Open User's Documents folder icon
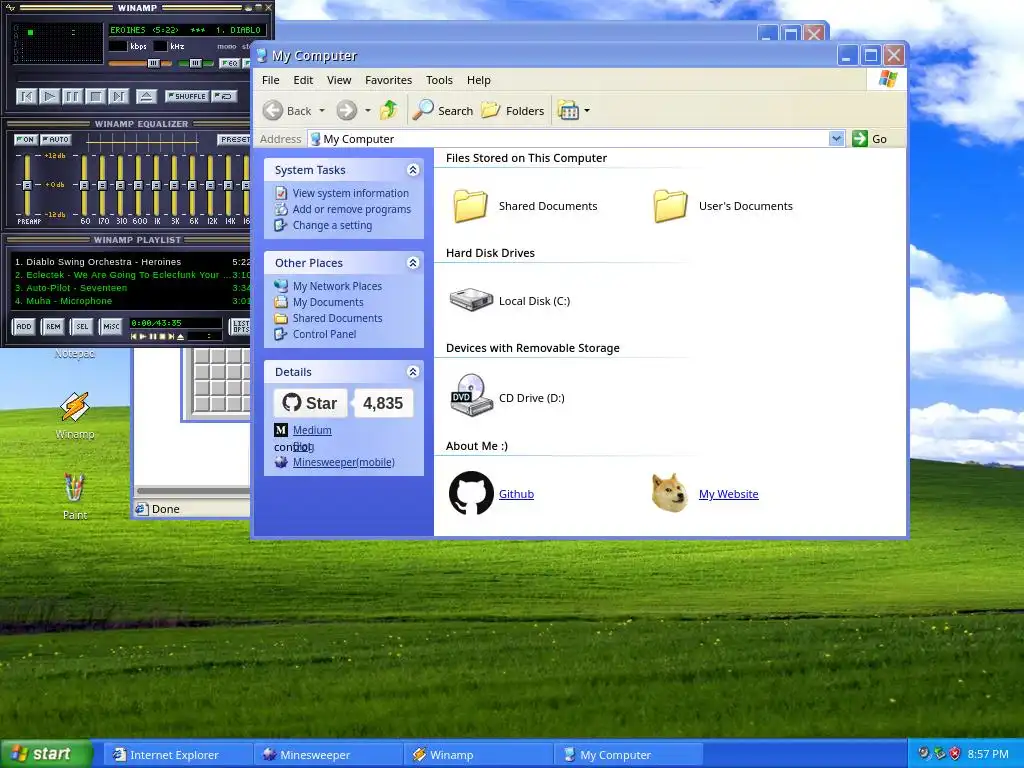 tap(671, 206)
